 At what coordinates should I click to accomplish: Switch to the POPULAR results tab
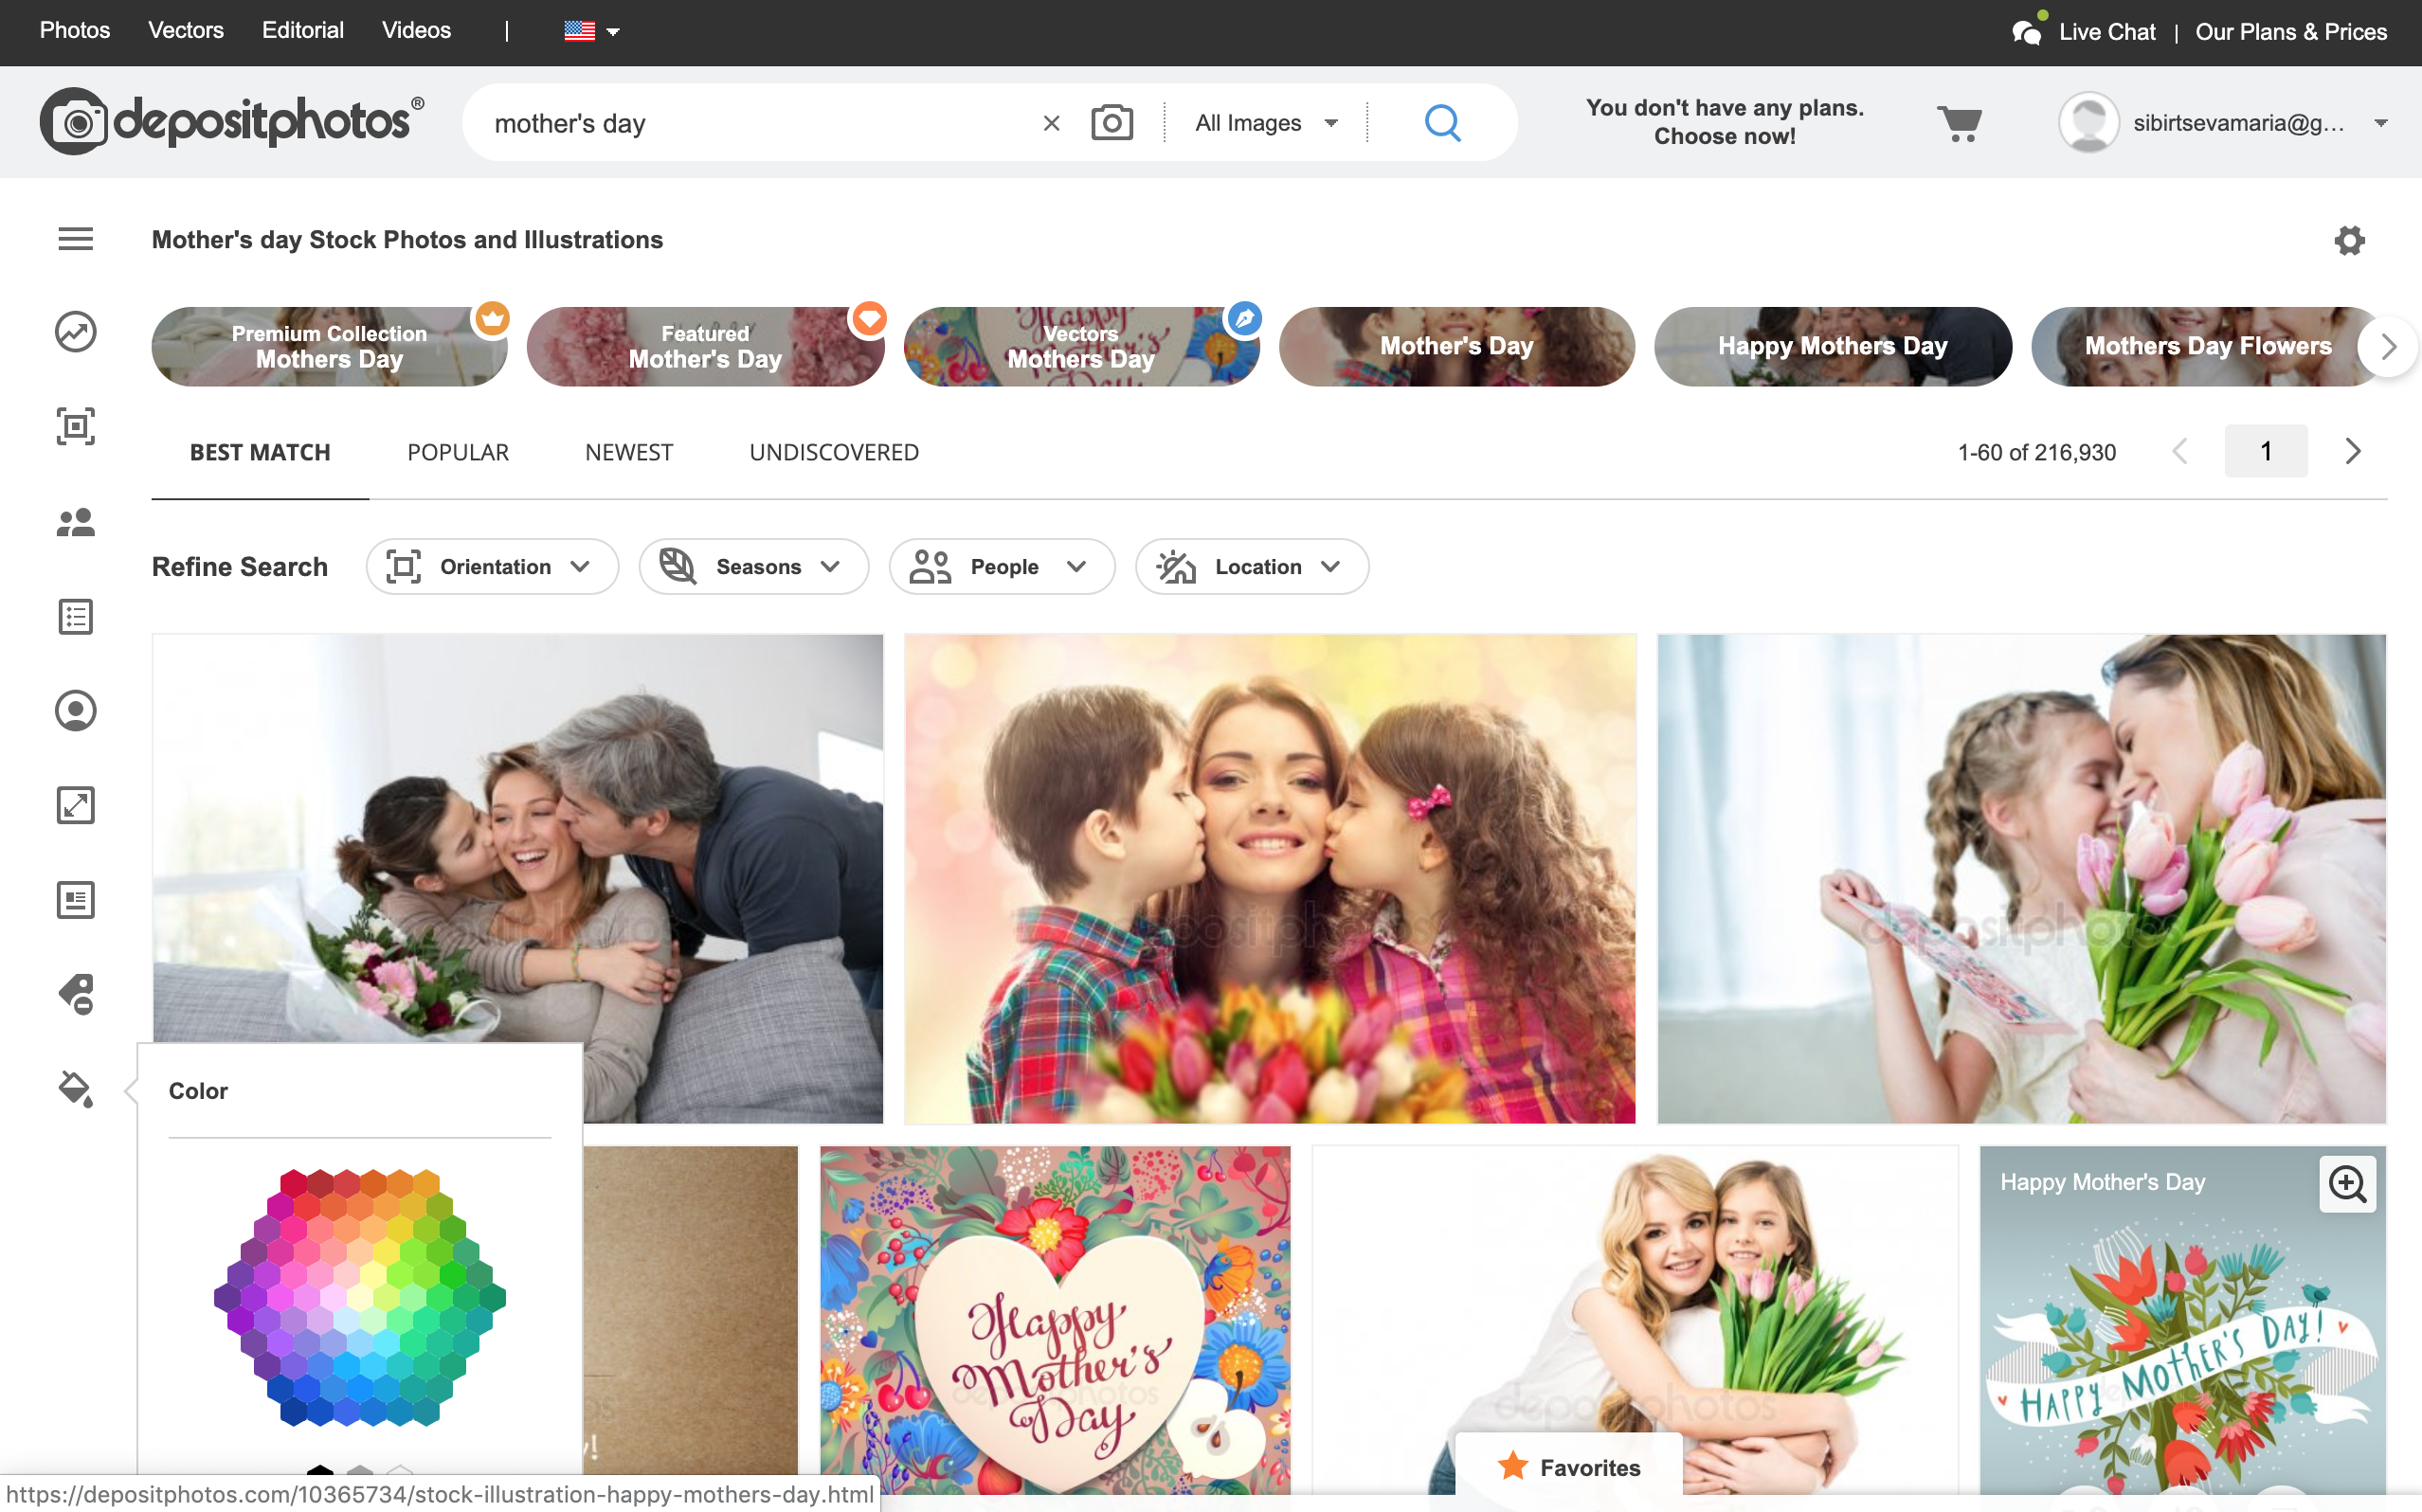(x=459, y=453)
